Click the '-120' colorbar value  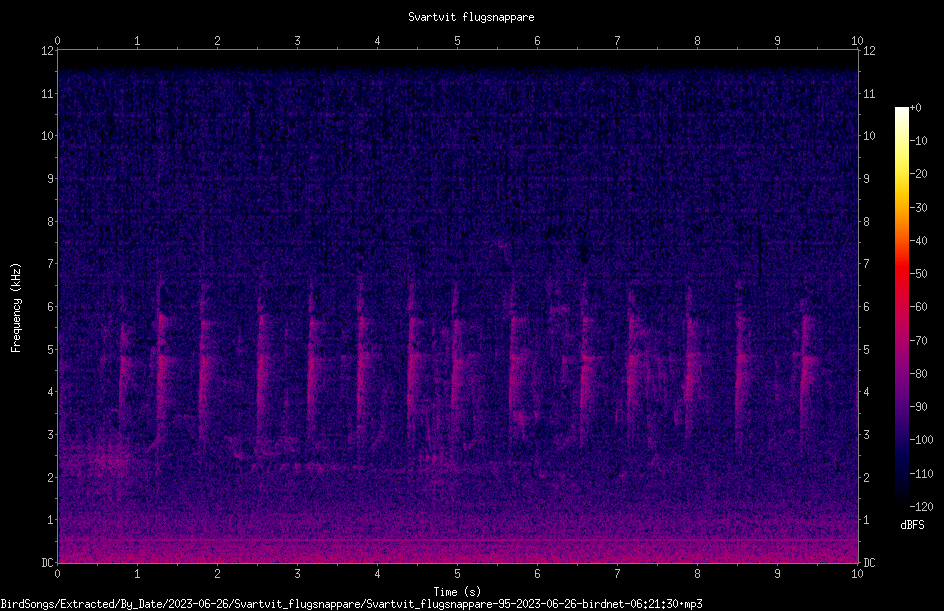(x=921, y=507)
